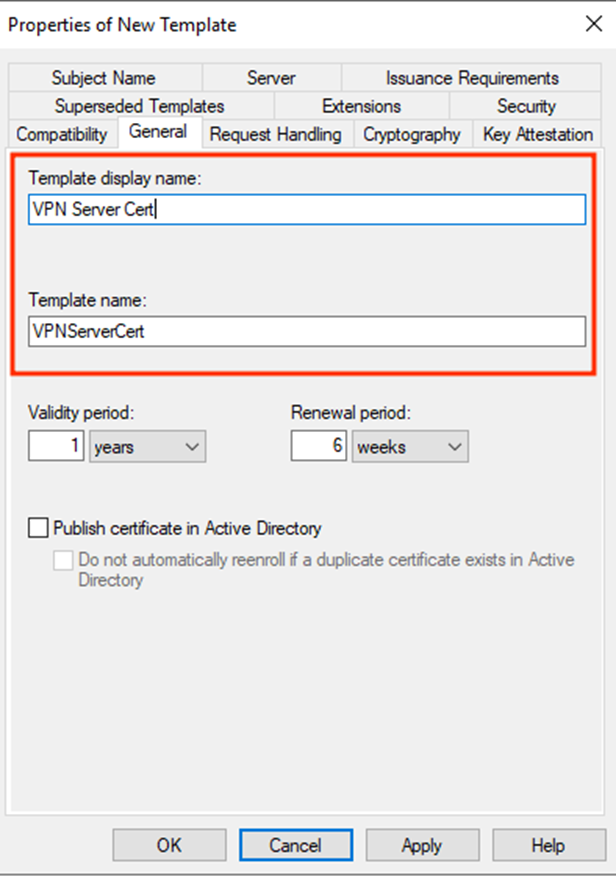
Task: Click the validity period number box
Action: pos(56,446)
